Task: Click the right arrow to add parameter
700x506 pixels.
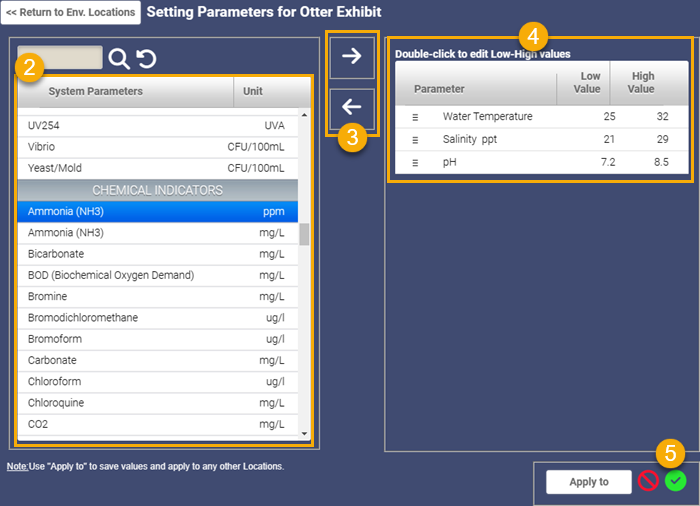Action: click(x=352, y=57)
